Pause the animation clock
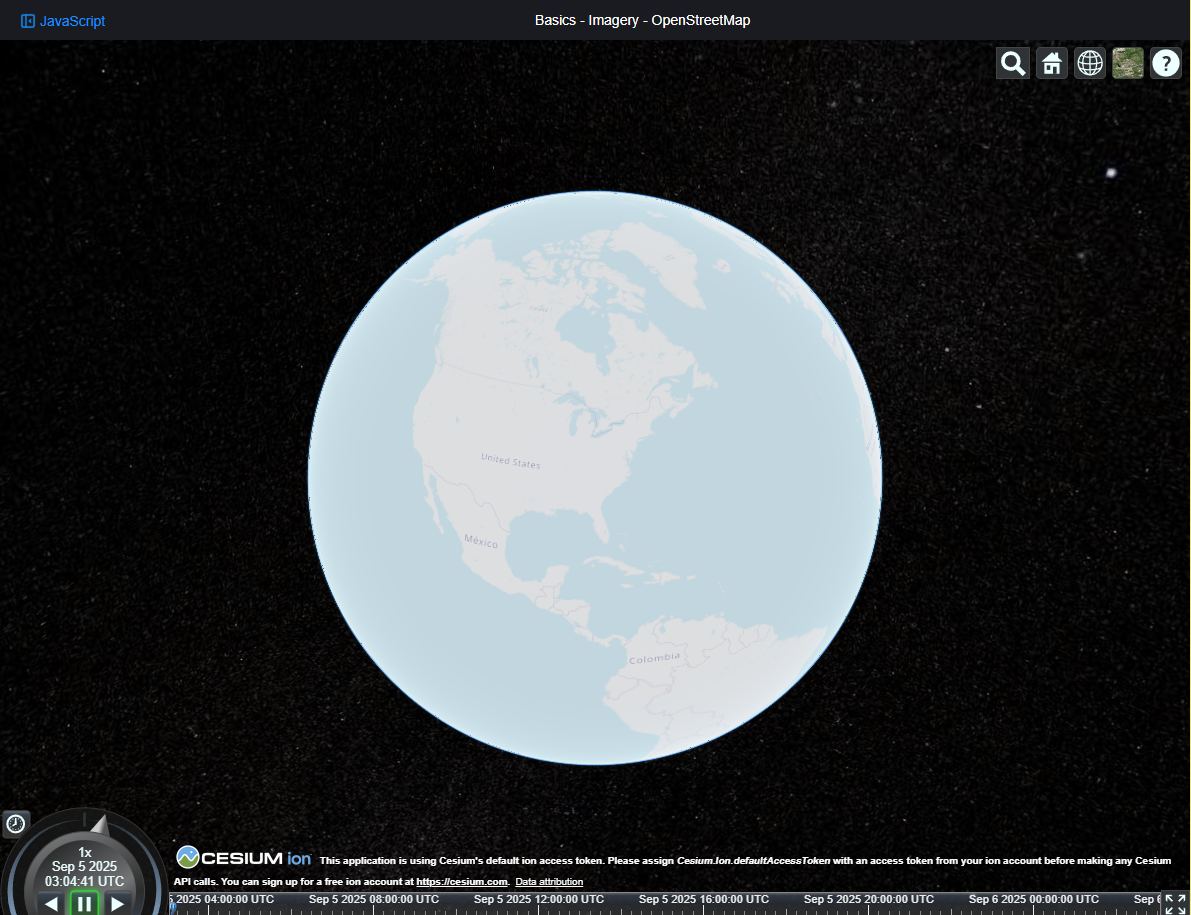 [x=84, y=904]
